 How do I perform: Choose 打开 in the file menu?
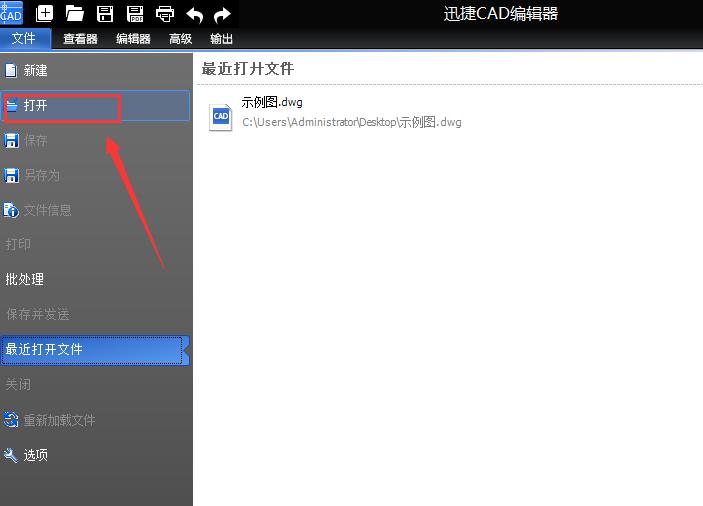tap(95, 106)
